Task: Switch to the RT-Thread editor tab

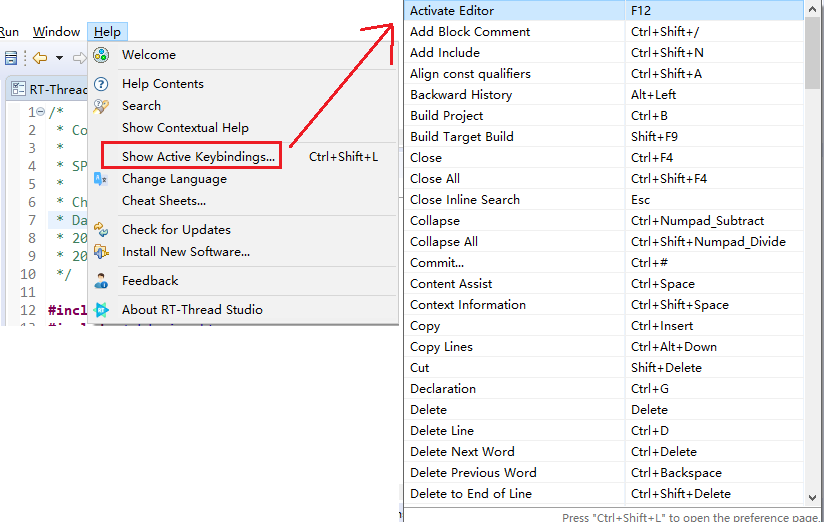Action: coord(49,89)
